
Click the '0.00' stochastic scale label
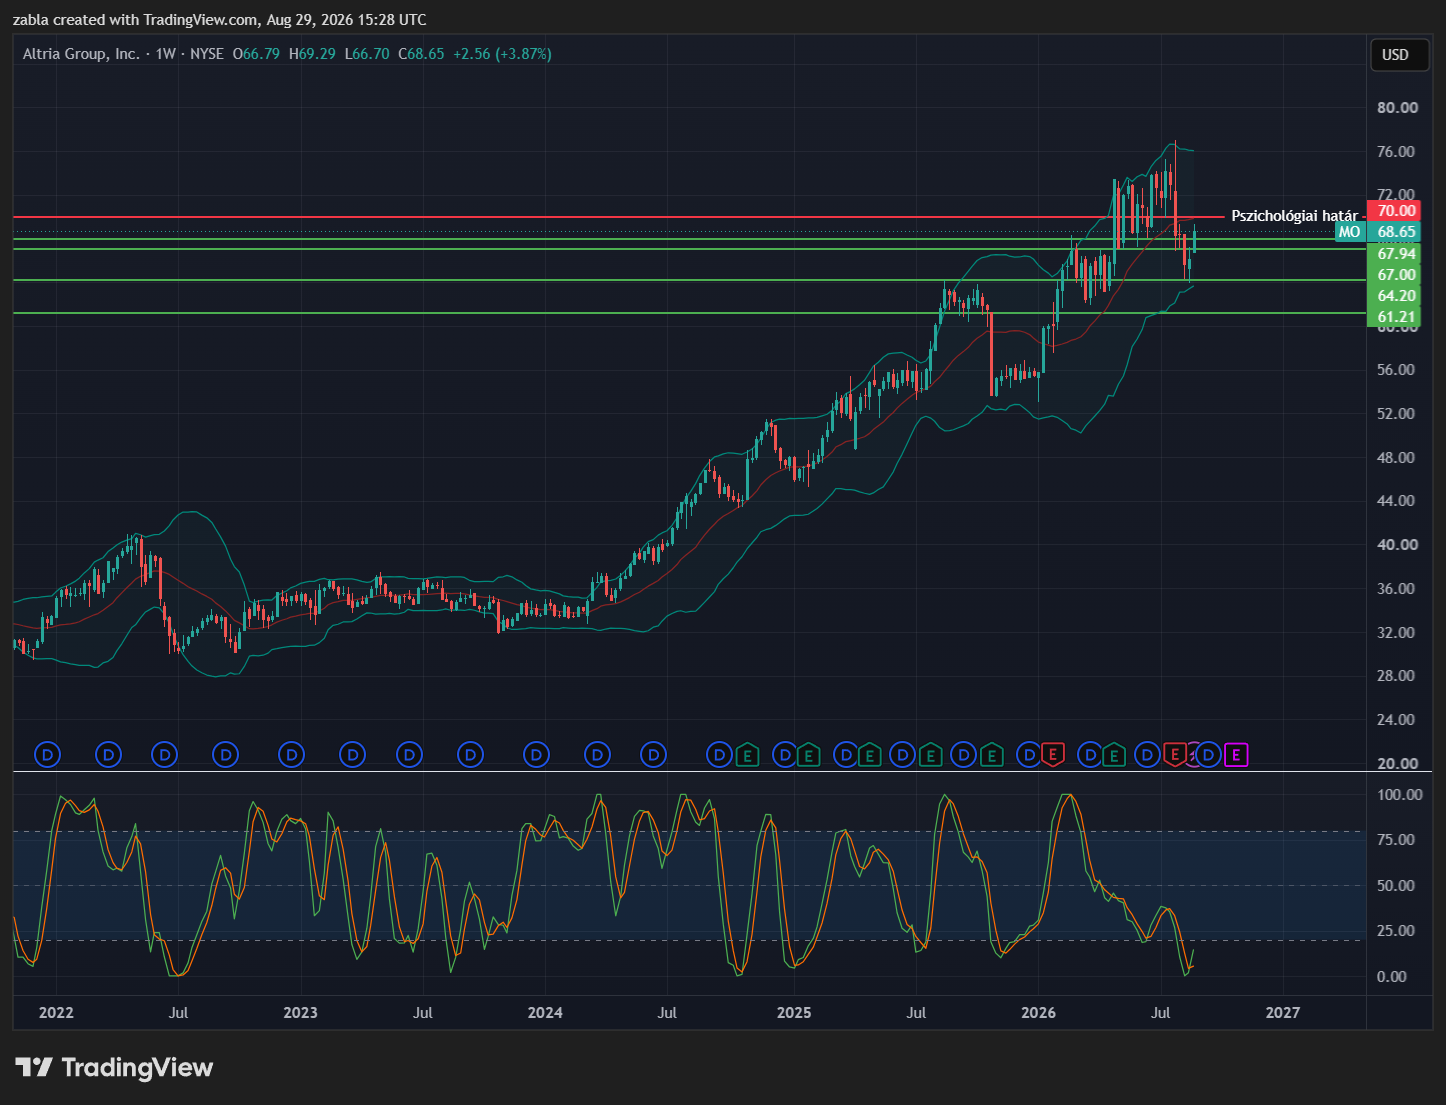pyautogui.click(x=1392, y=977)
